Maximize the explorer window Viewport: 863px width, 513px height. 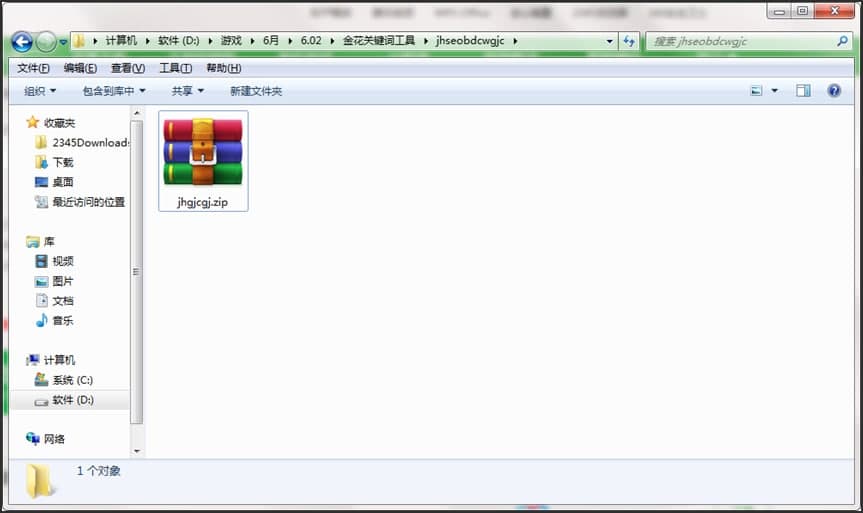pyautogui.click(x=802, y=11)
